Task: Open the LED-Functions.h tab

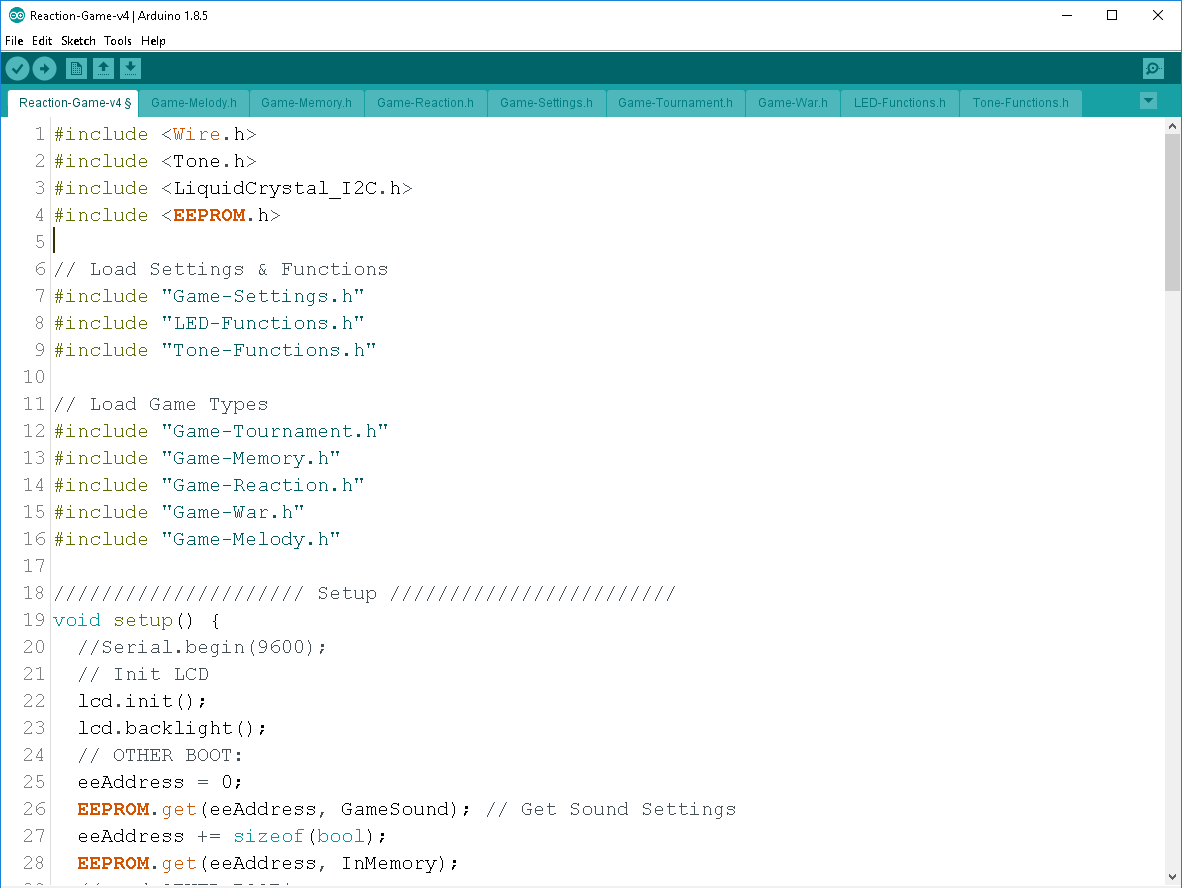Action: coord(899,102)
